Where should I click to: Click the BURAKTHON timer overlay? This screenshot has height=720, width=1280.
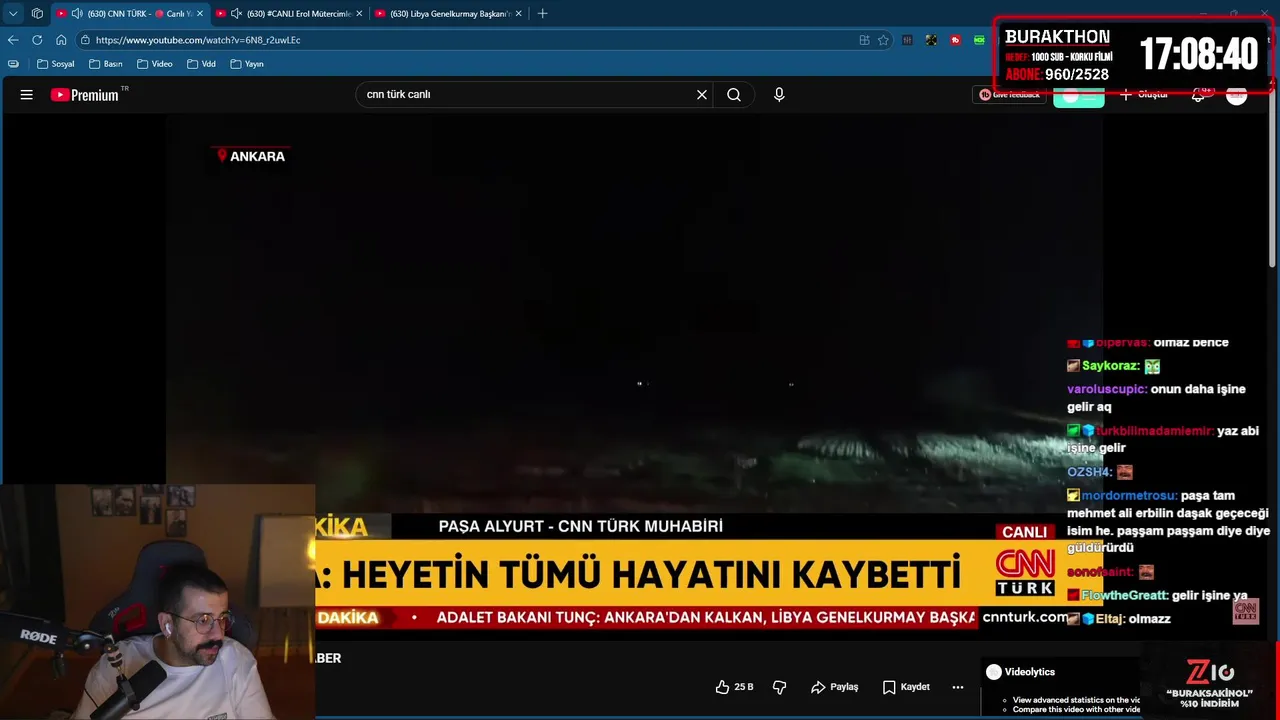pyautogui.click(x=1133, y=54)
